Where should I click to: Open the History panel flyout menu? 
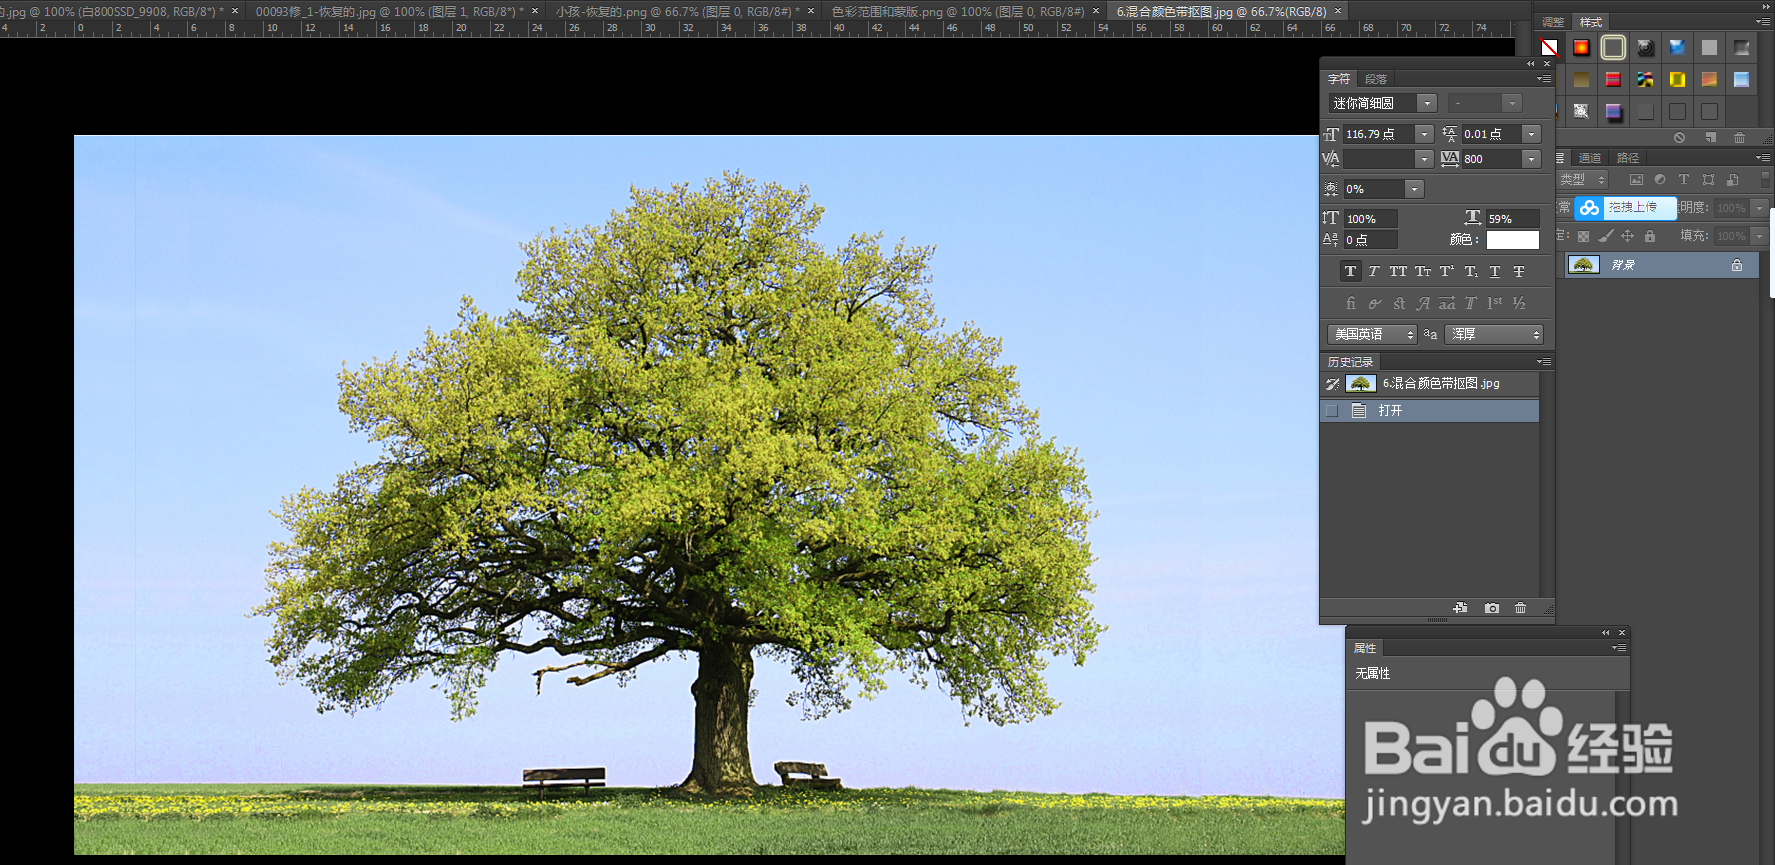click(1544, 362)
